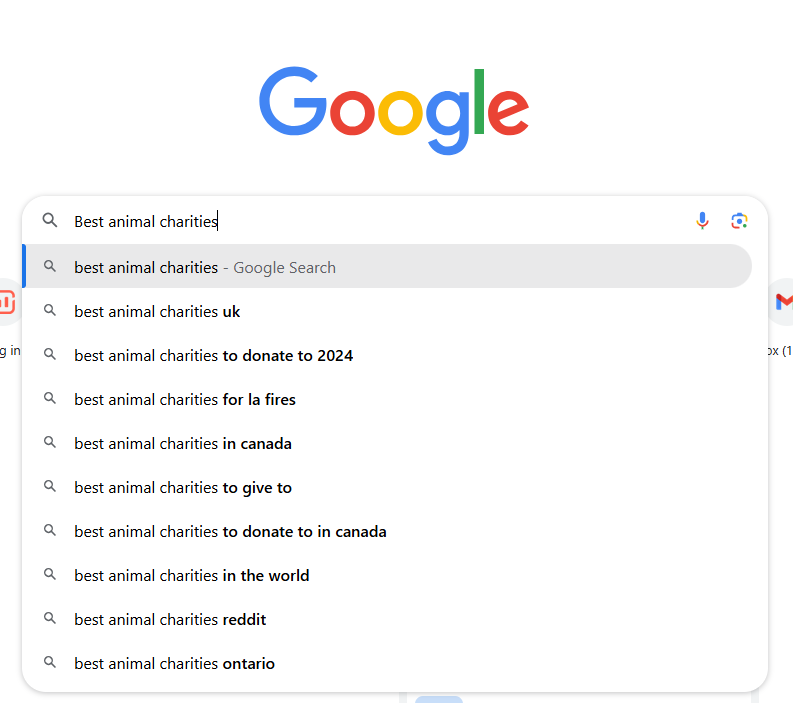The width and height of the screenshot is (793, 703).
Task: Click the magnifier icon beside the 'ontario' suggestion
Action: 50,663
